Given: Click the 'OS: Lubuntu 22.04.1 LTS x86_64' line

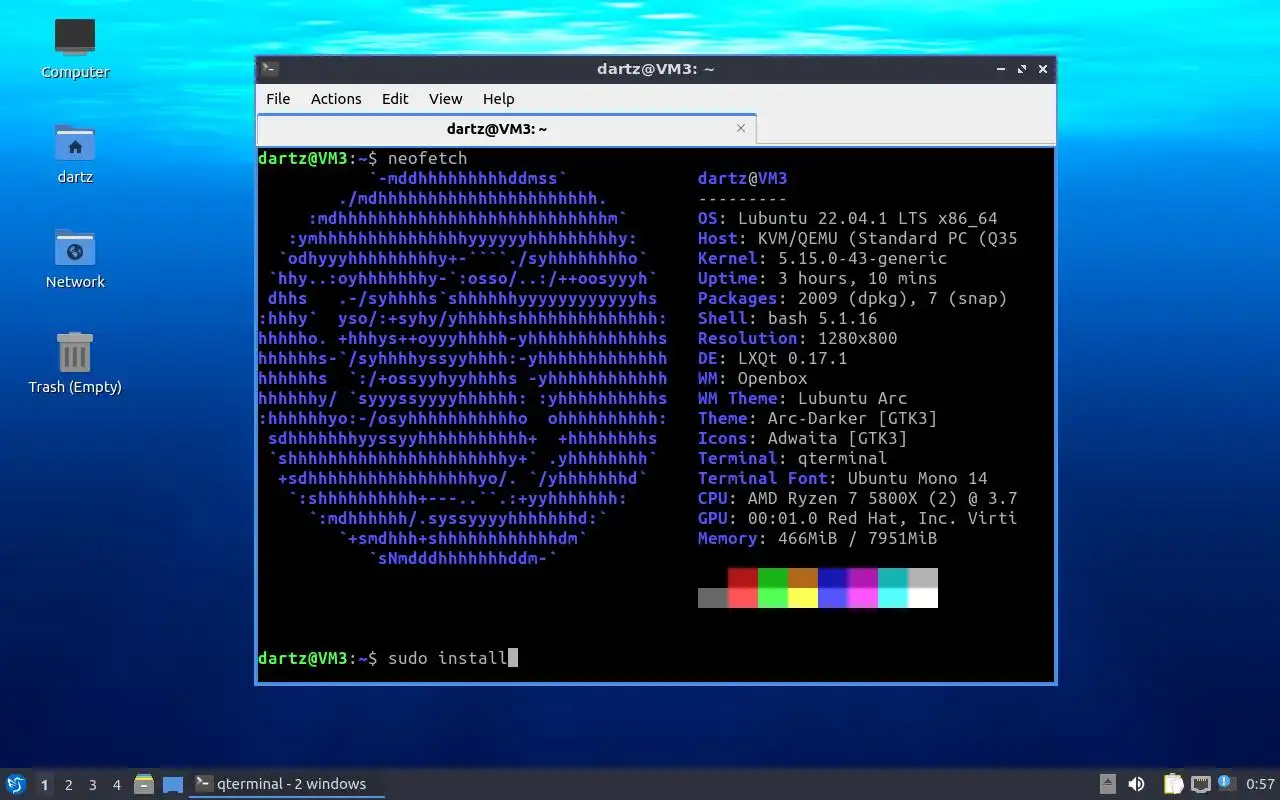Looking at the screenshot, I should [x=847, y=218].
